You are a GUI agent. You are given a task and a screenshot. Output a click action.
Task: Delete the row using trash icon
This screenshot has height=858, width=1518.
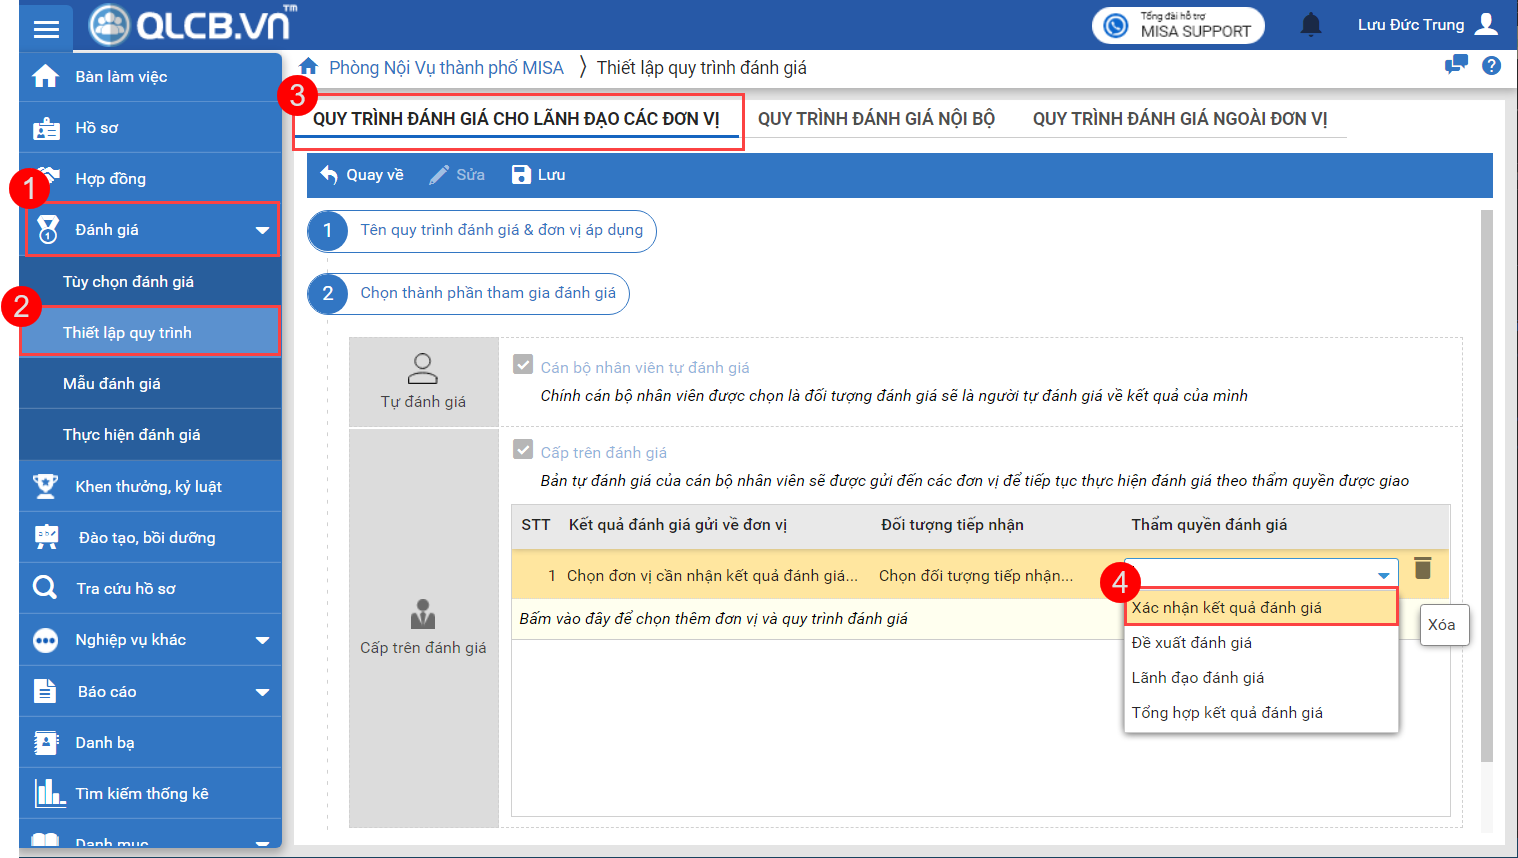(1423, 569)
